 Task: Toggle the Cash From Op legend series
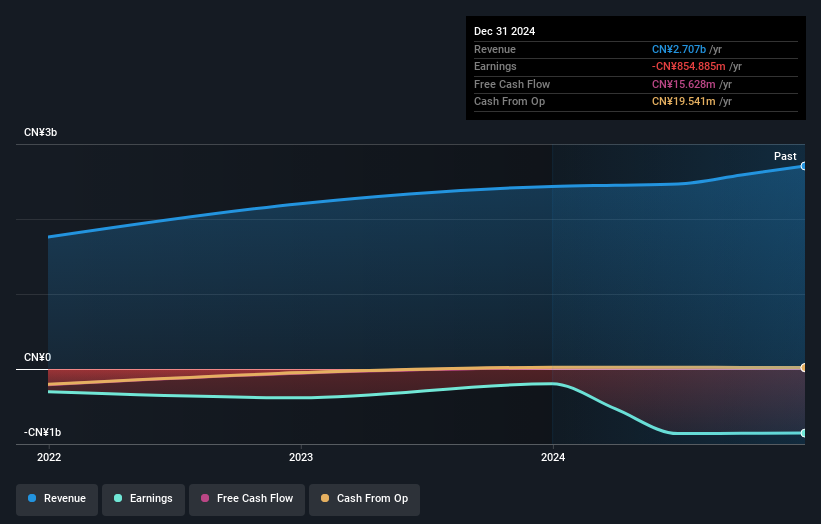click(364, 499)
